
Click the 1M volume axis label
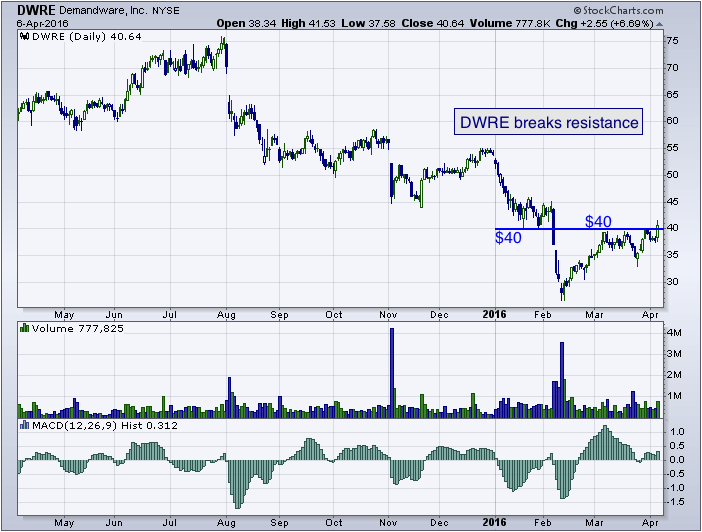[x=674, y=396]
